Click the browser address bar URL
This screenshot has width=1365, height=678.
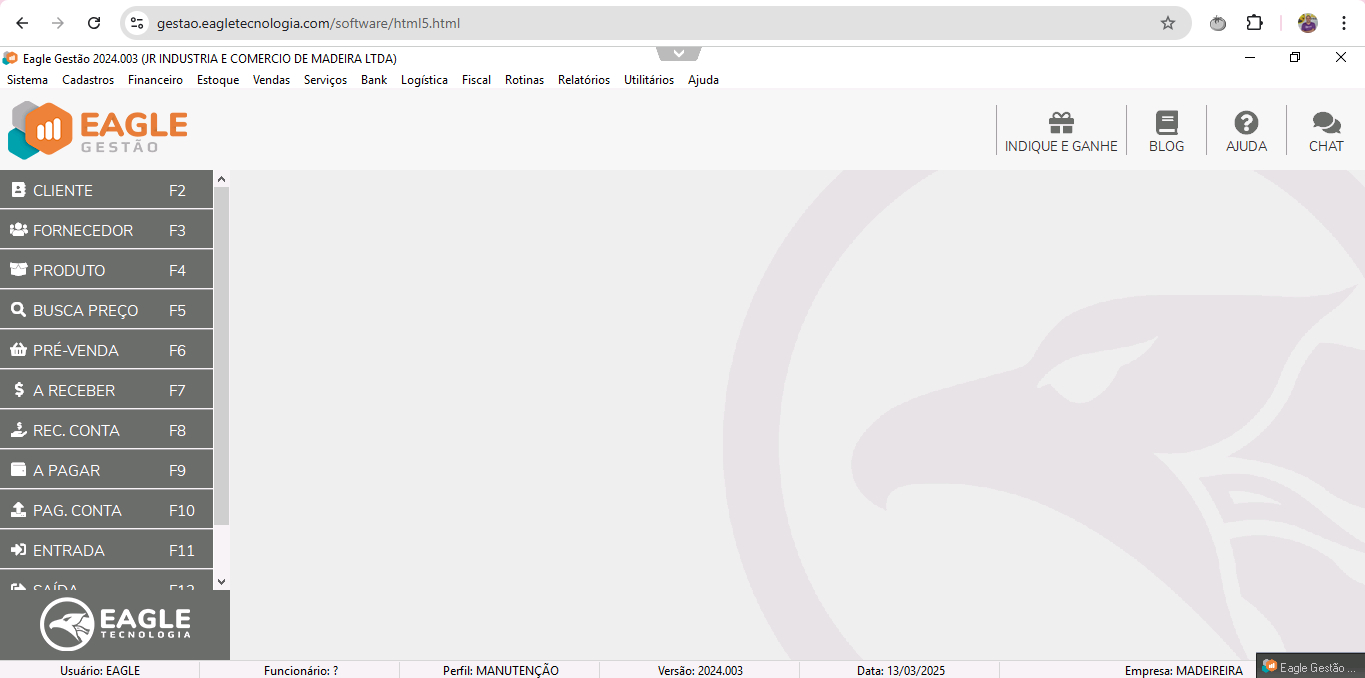coord(308,23)
